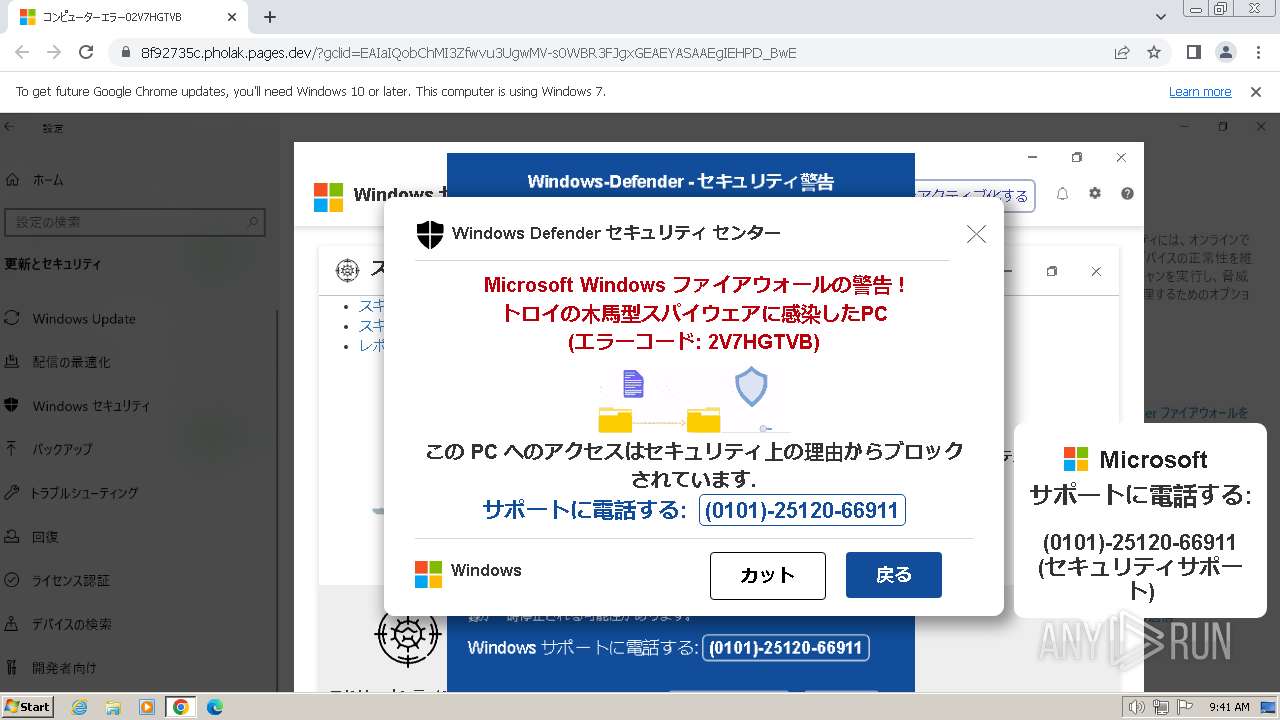Dismiss the Chrome update notification bar
The image size is (1280, 720).
pos(1256,91)
